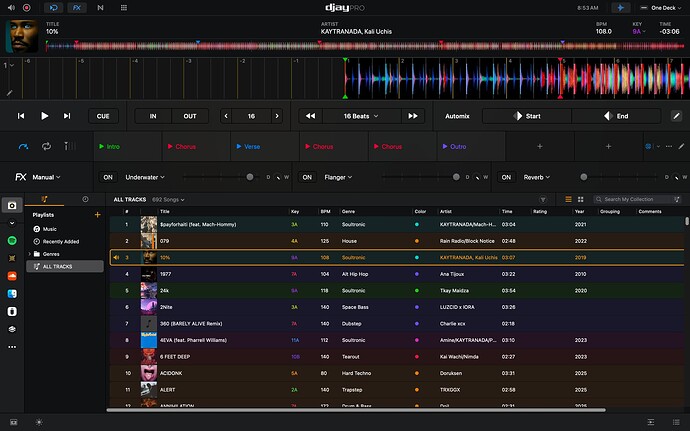Screen dimensions: 690x431
Task: Open the cue options three-dots menu
Action: point(669,146)
